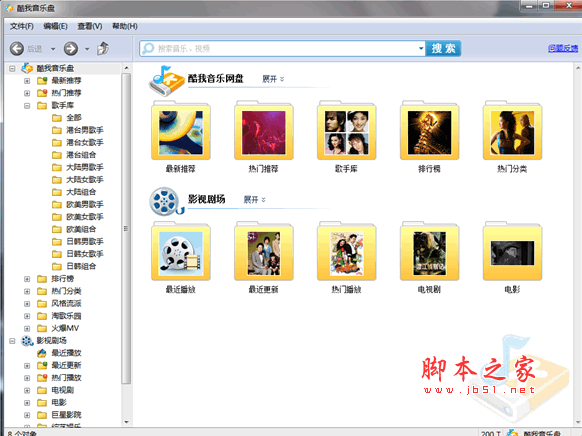
Task: Open the 最新推荐 folder thumbnail
Action: [x=181, y=131]
